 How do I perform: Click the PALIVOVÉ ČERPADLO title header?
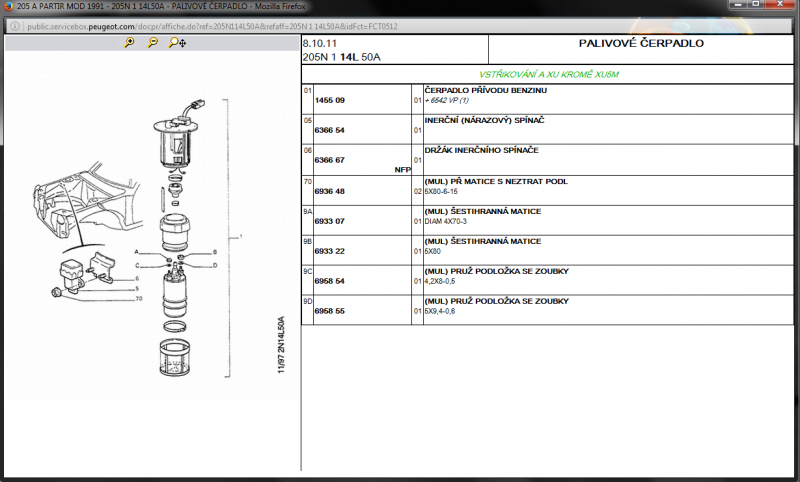[x=641, y=44]
